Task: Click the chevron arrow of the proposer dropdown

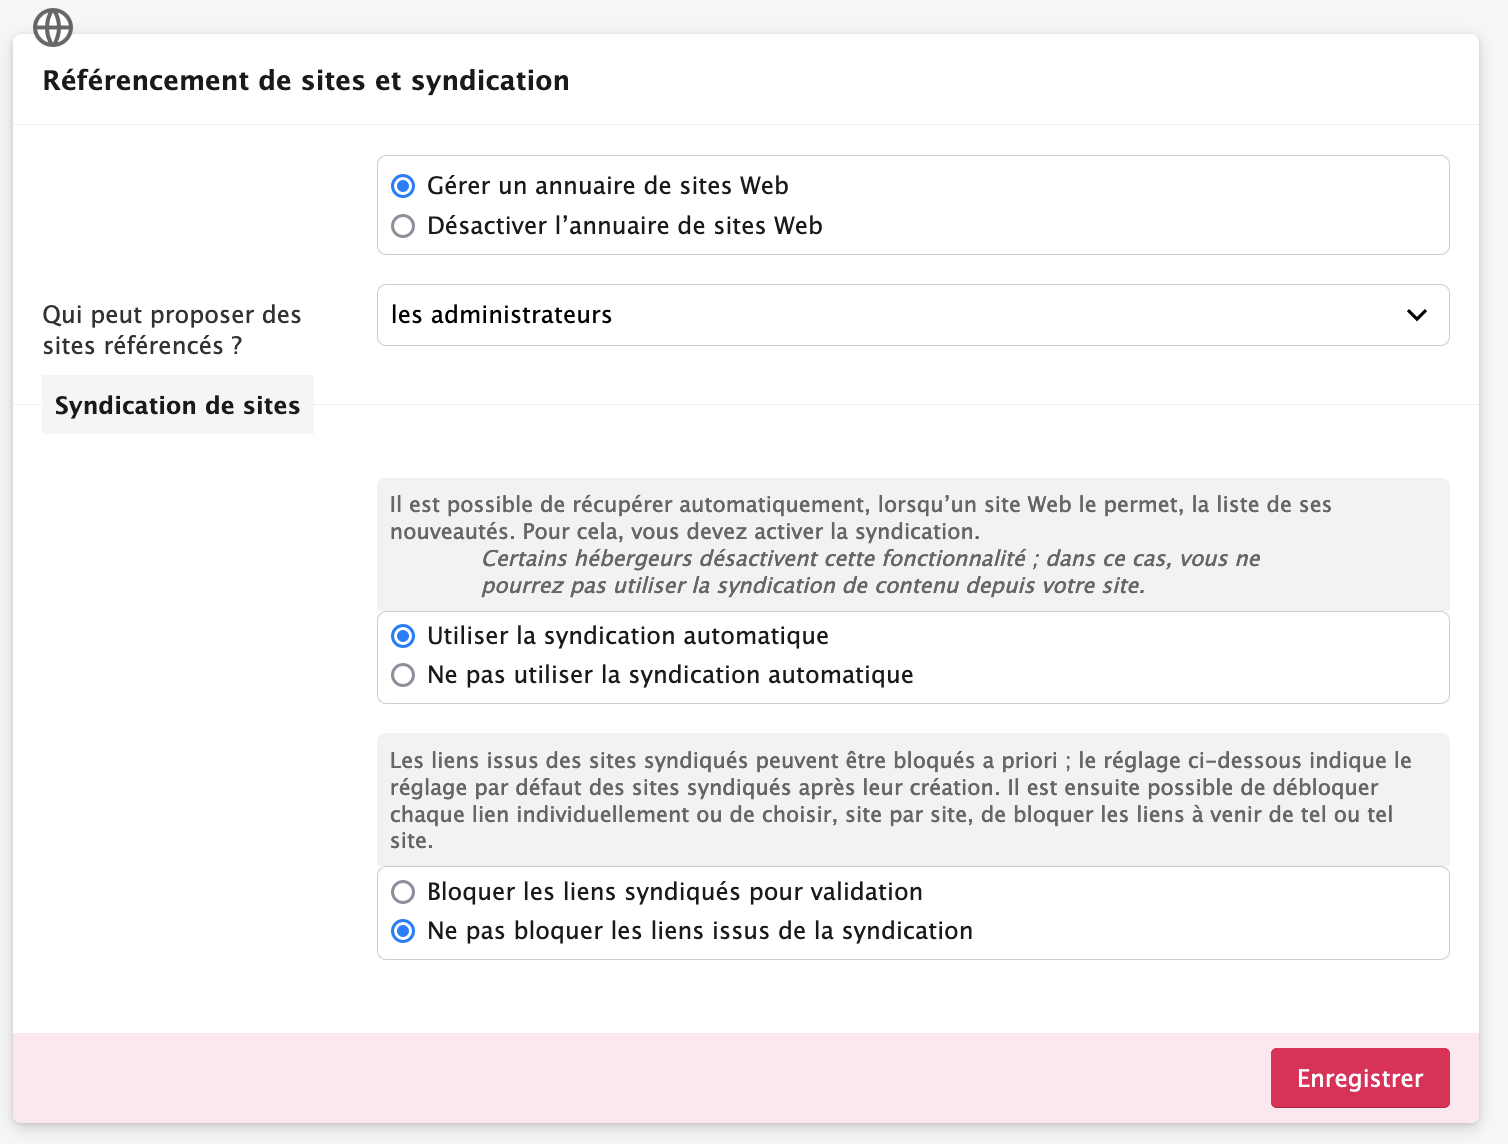Action: pyautogui.click(x=1416, y=315)
